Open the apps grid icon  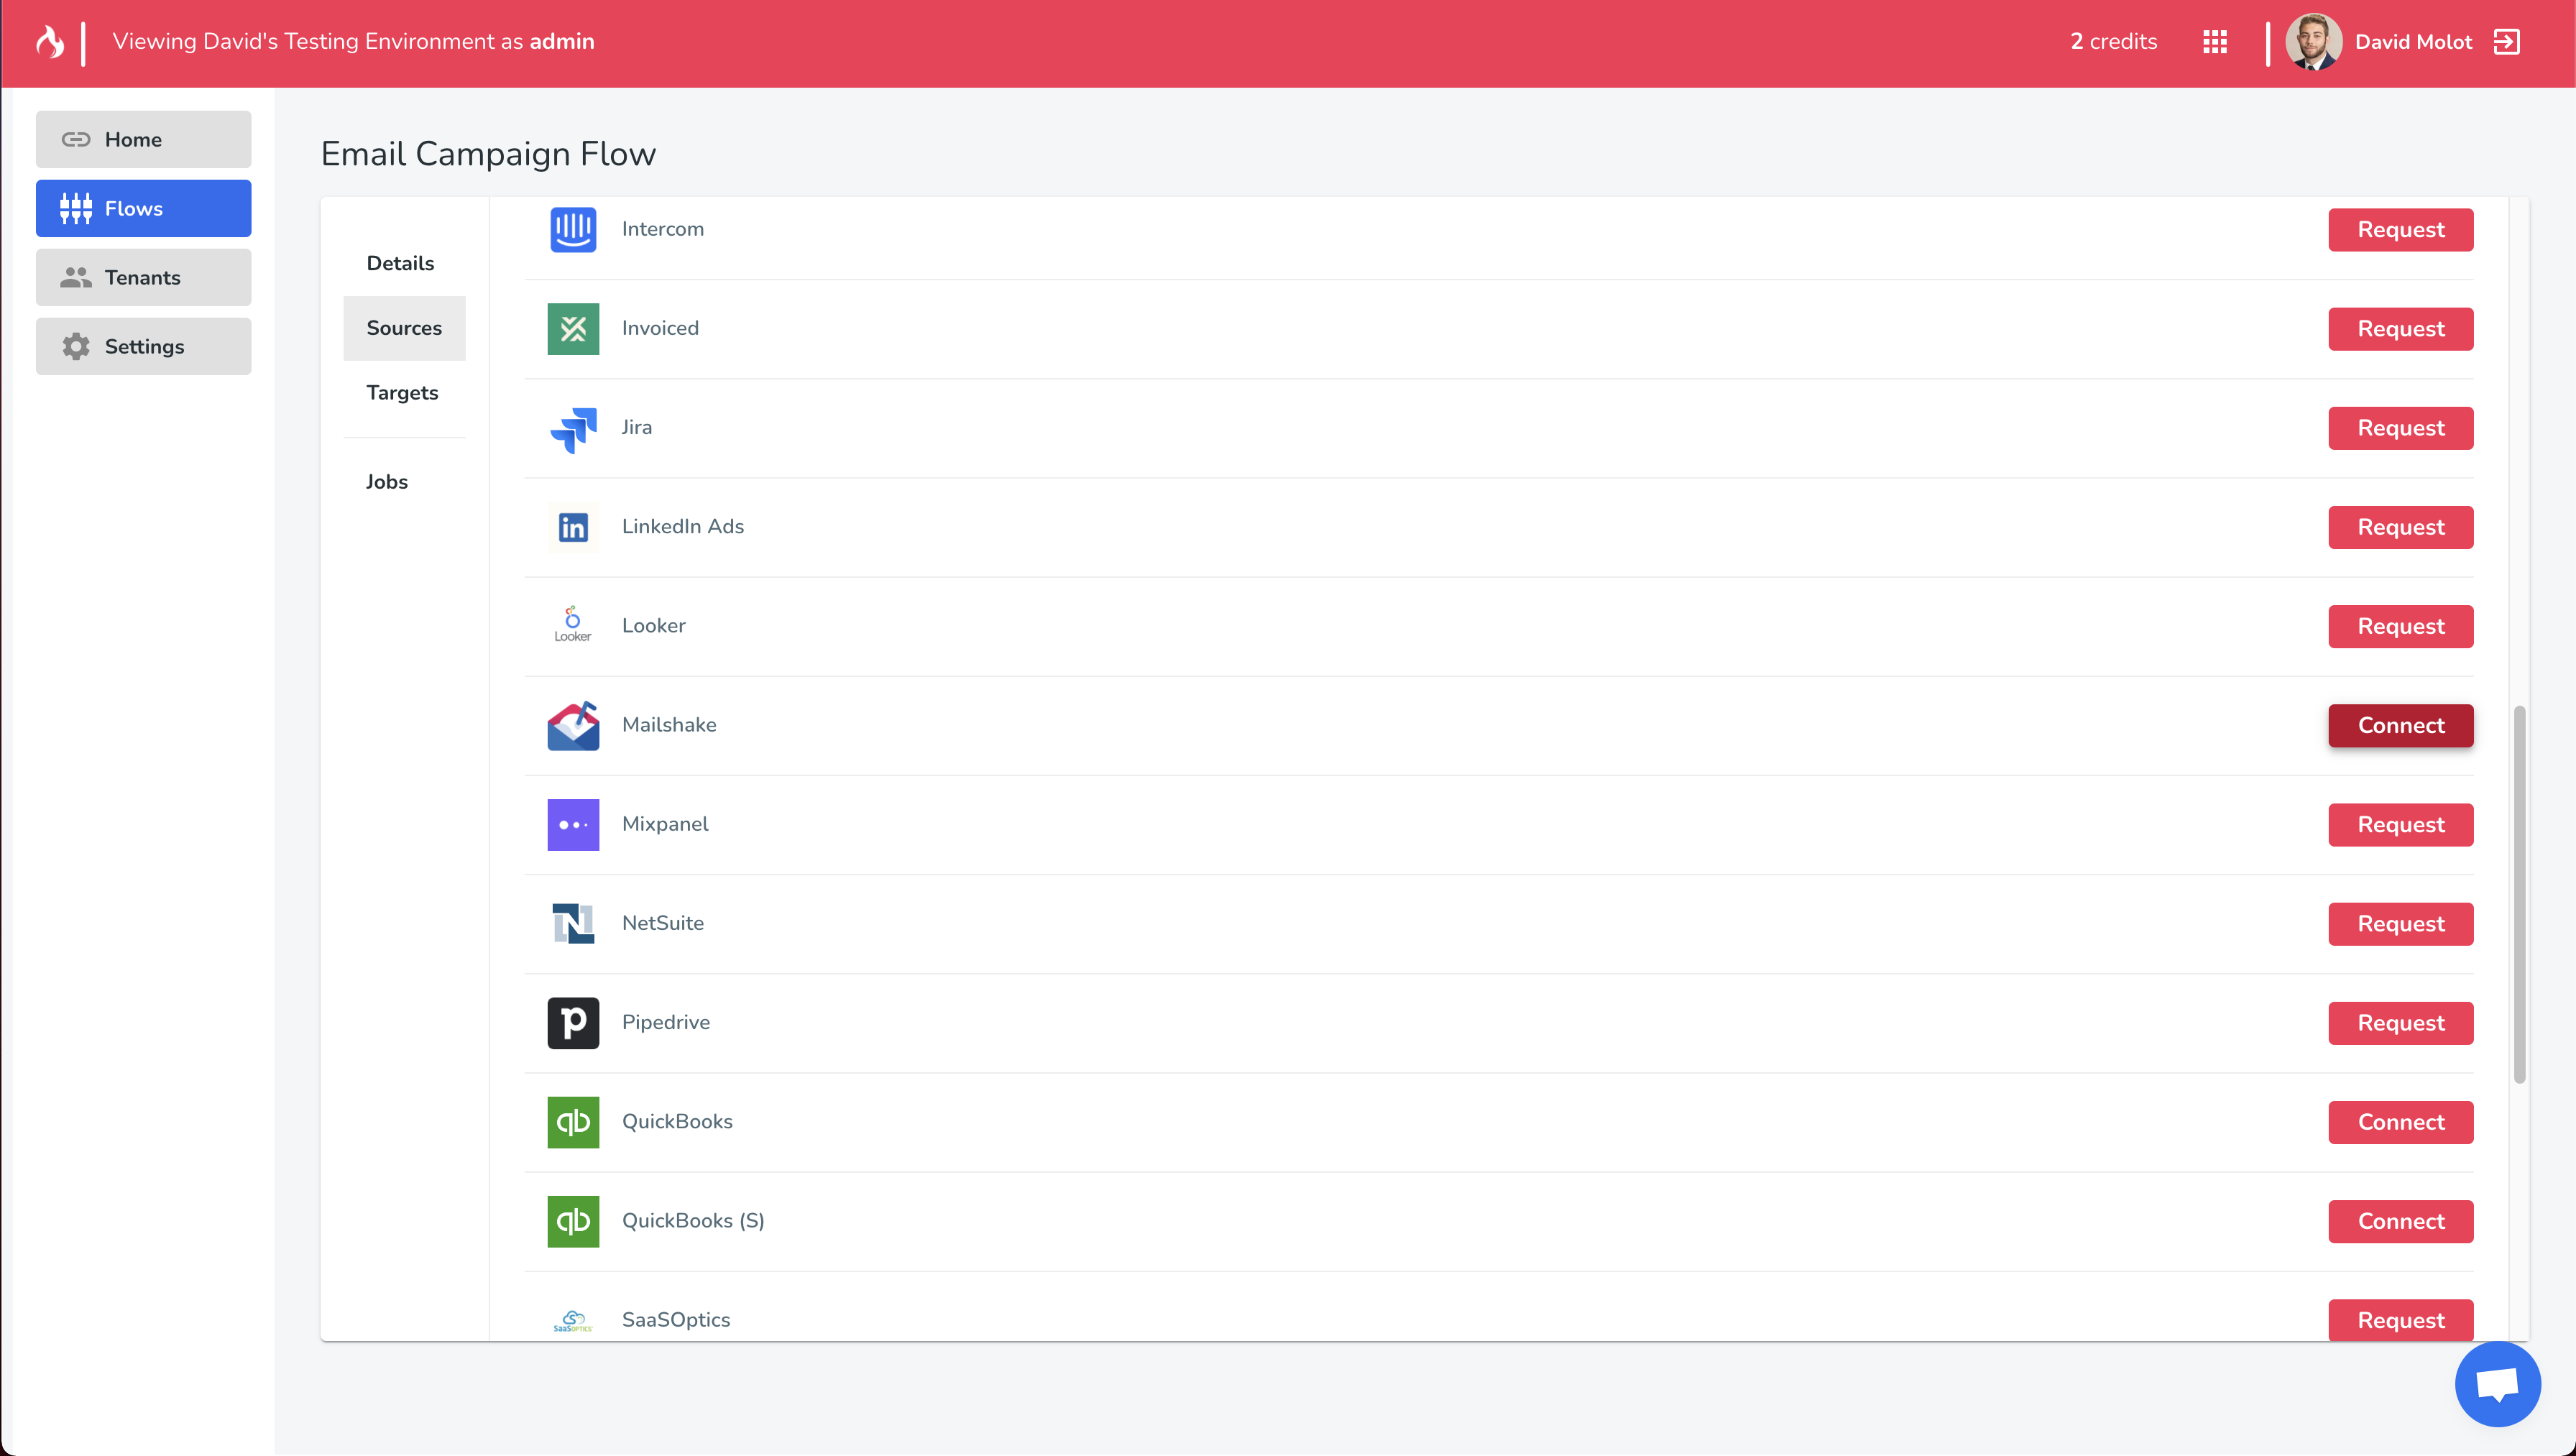(2214, 42)
